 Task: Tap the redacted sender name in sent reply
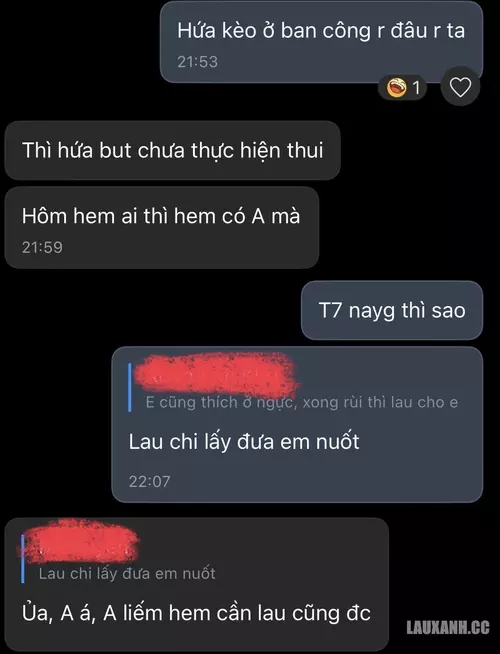pos(217,373)
